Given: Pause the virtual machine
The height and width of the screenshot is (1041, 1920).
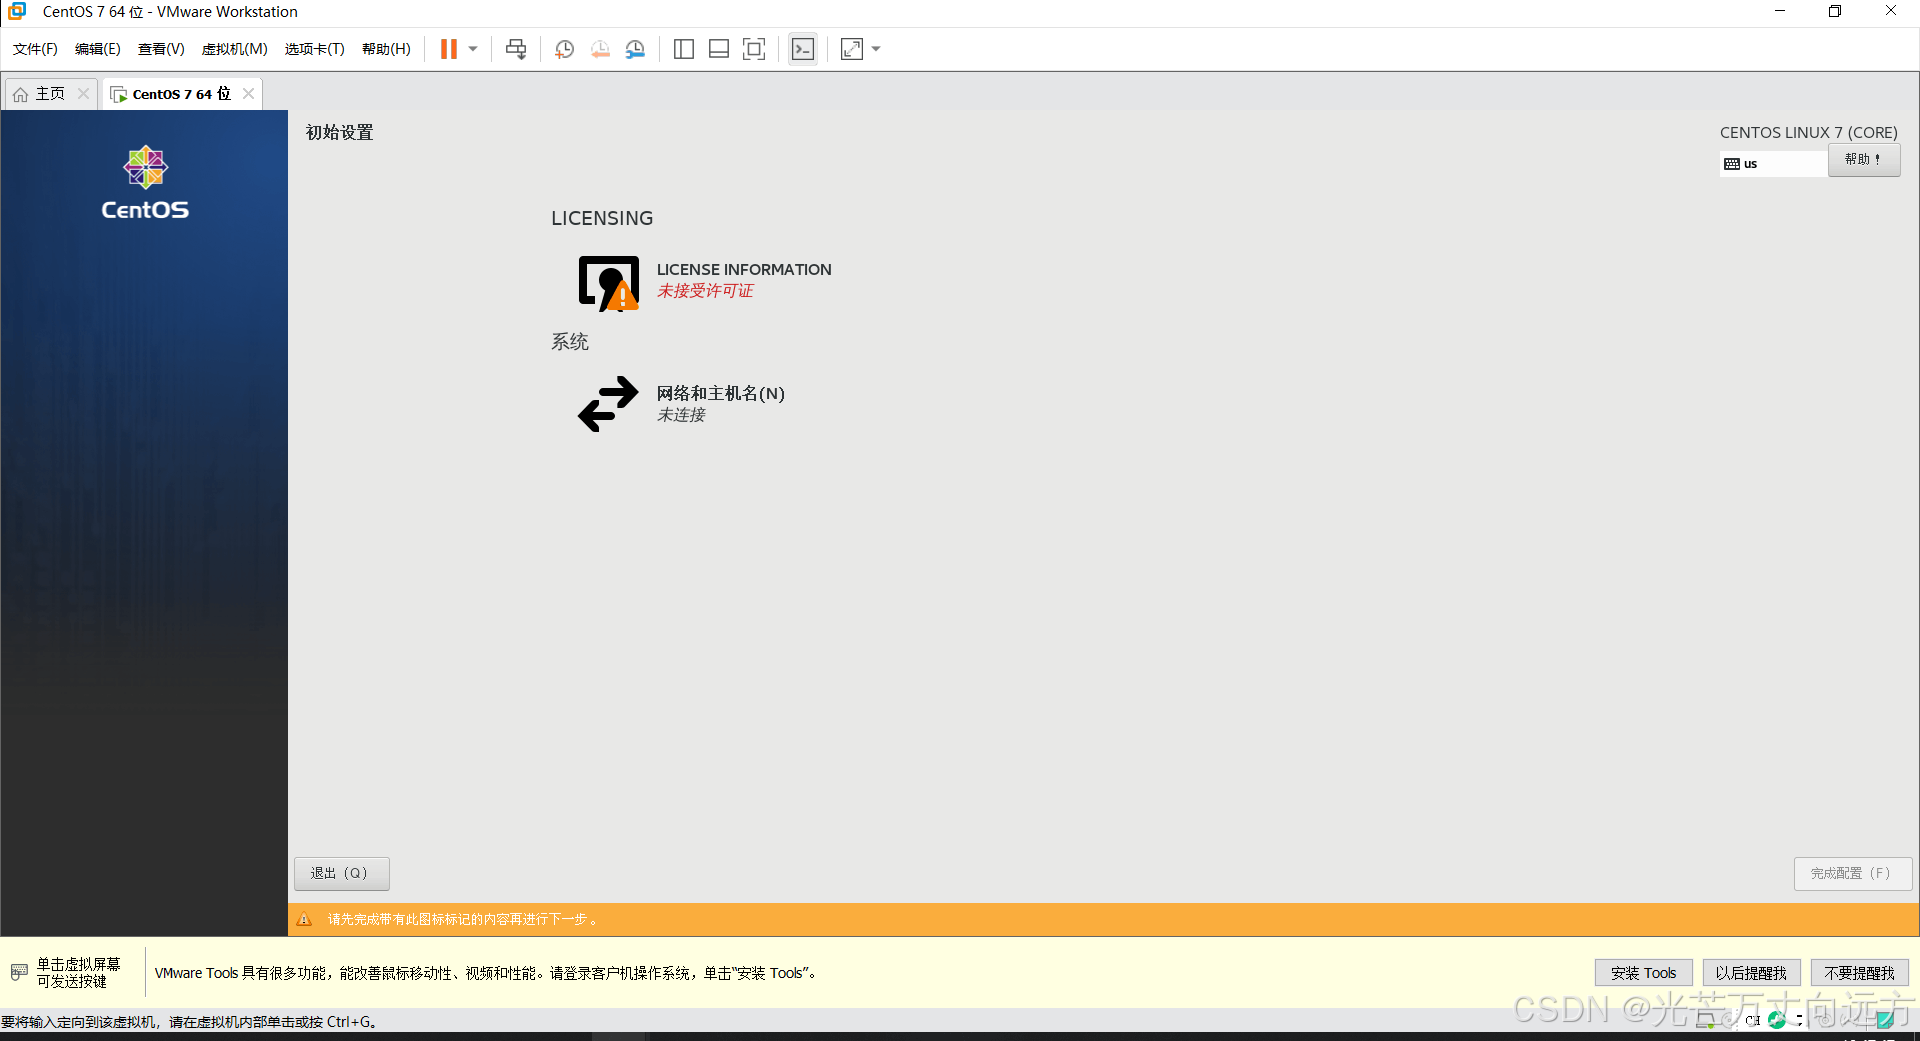Looking at the screenshot, I should (448, 49).
